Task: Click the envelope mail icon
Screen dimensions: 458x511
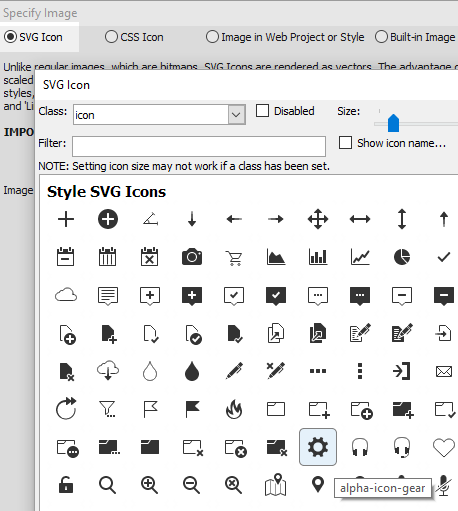Action: pos(444,371)
